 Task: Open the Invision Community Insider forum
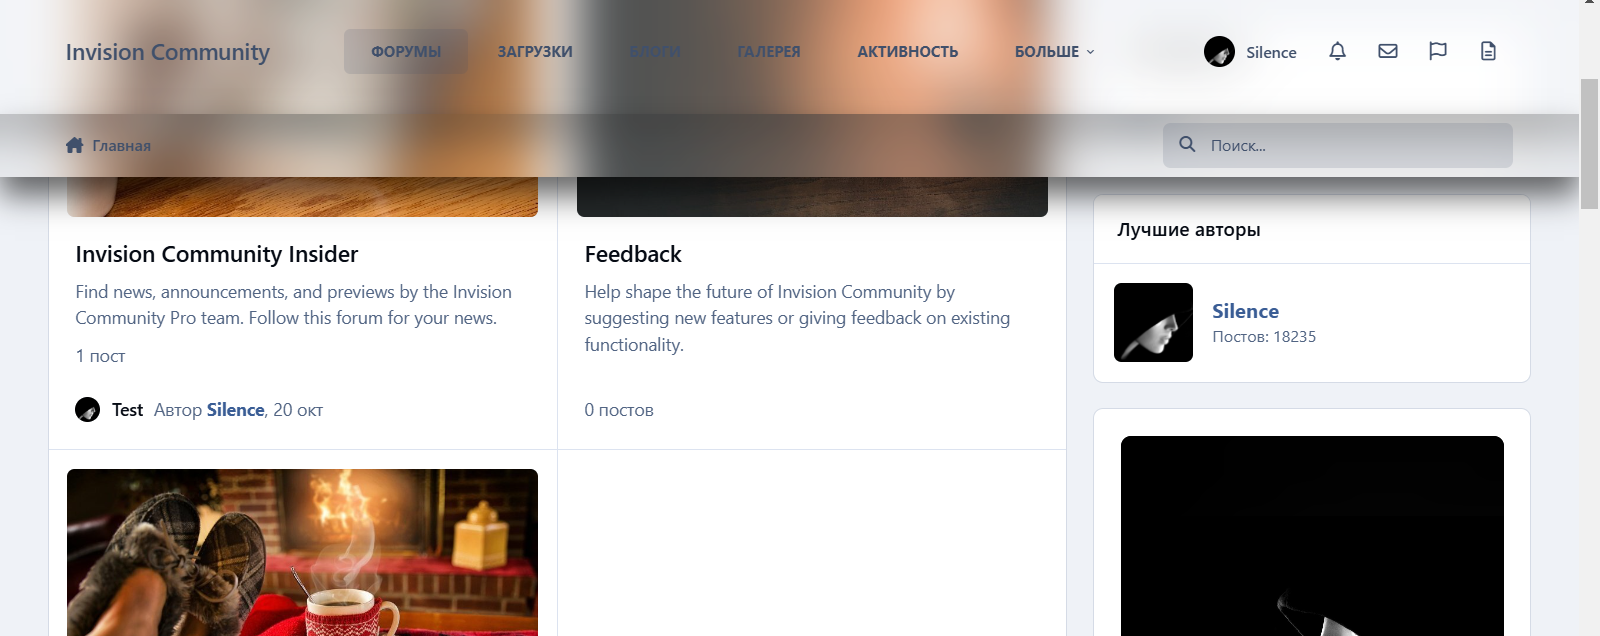217,254
